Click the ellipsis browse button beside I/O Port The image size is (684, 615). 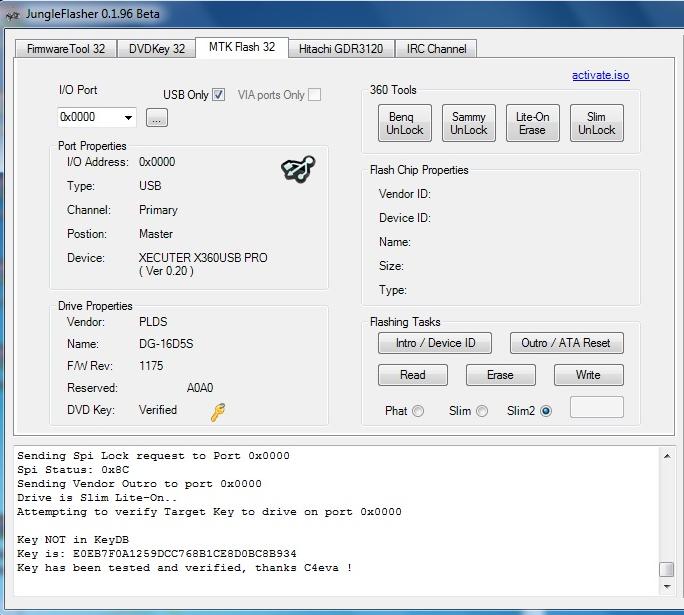point(157,117)
